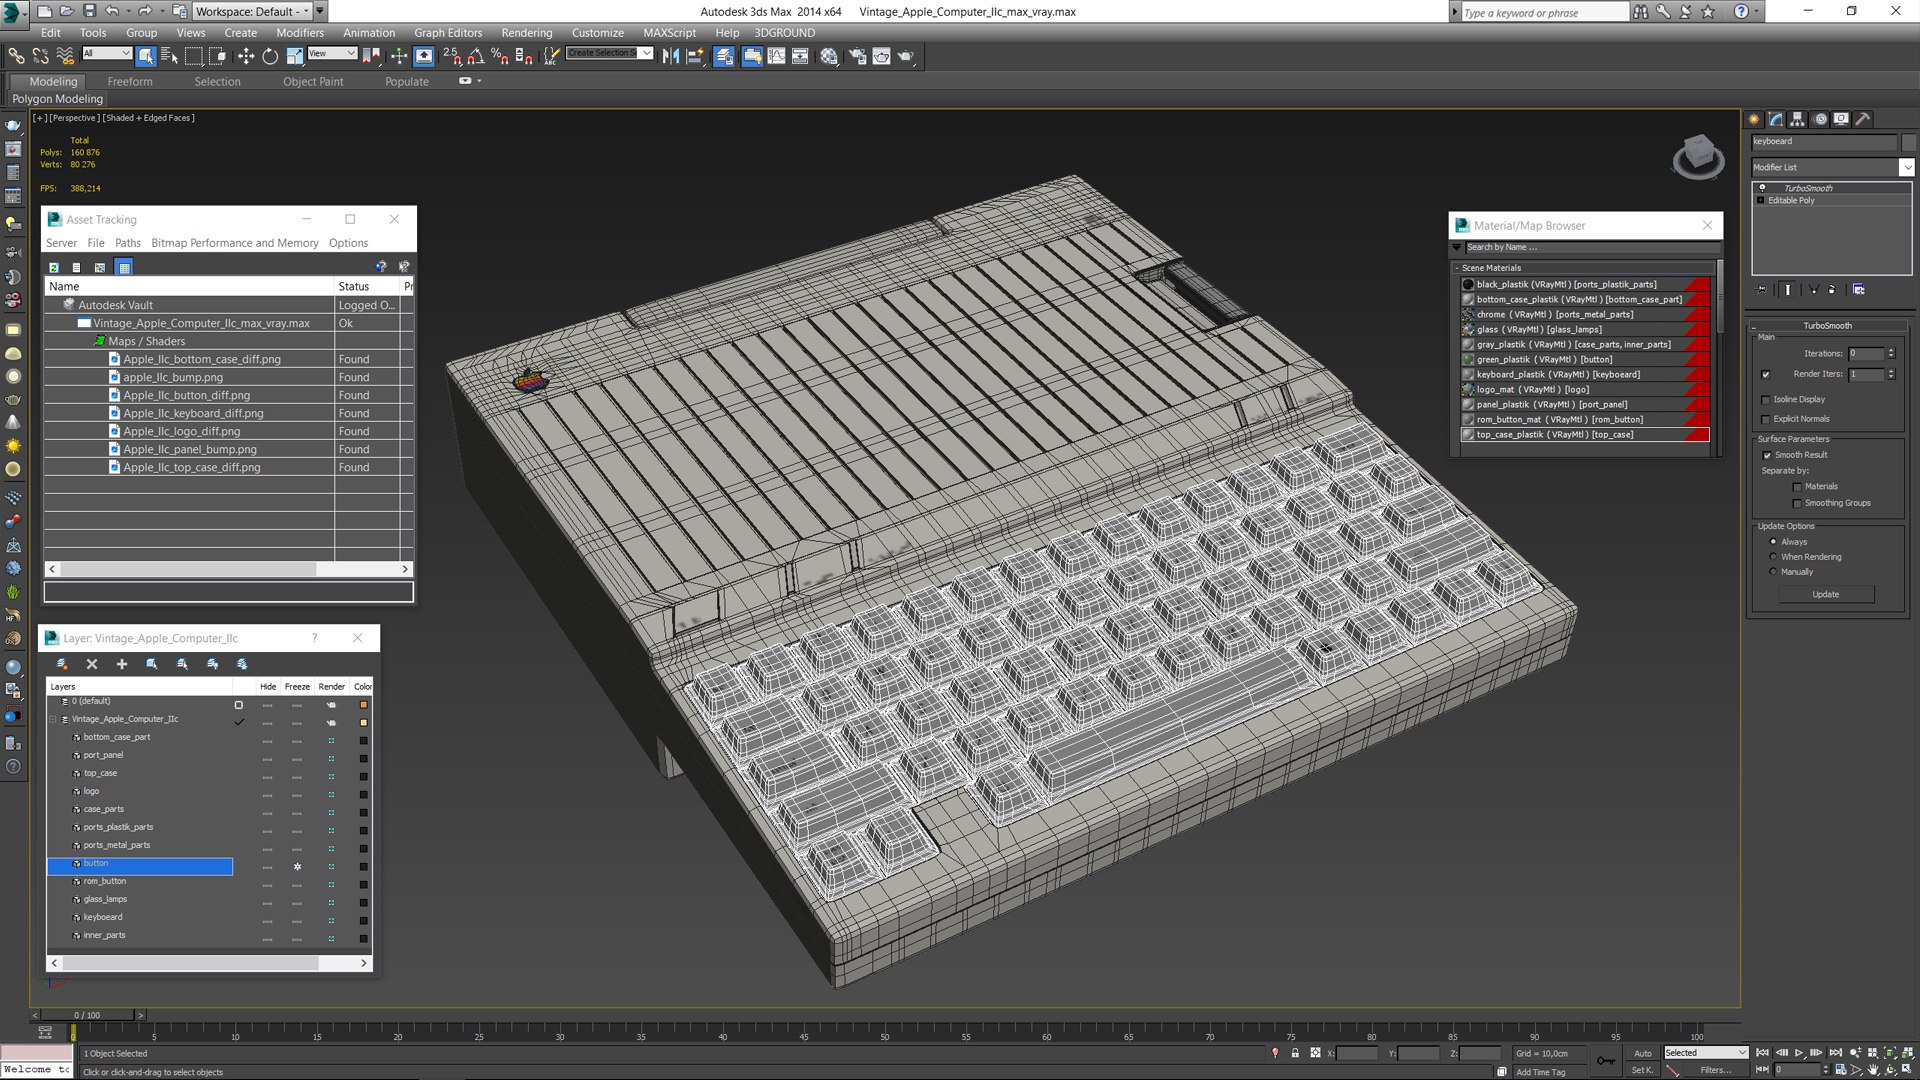Click the Select by Name icon
The image size is (1920, 1080).
[x=169, y=57]
